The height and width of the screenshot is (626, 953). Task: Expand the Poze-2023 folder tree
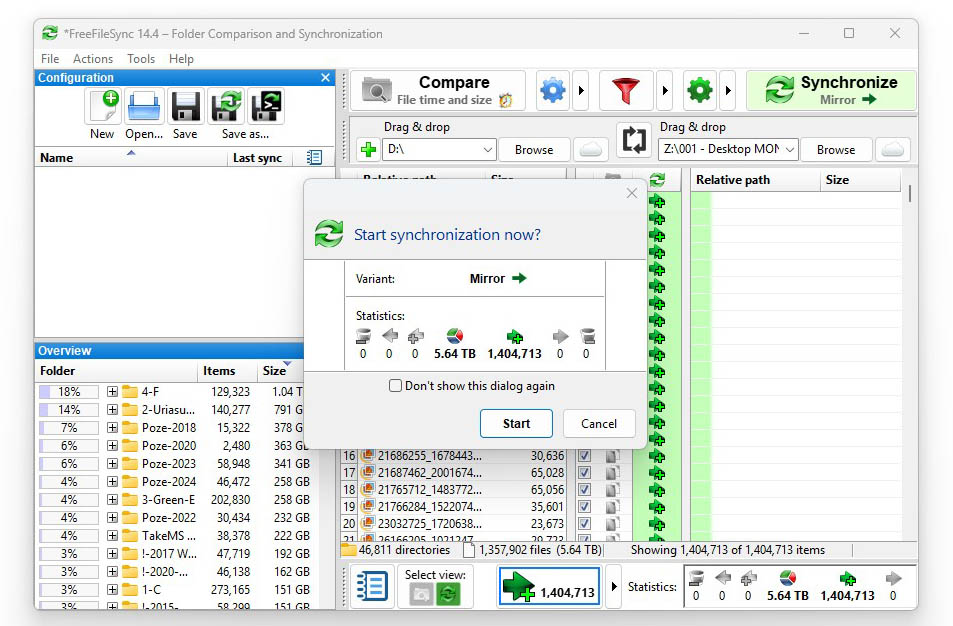[112, 464]
